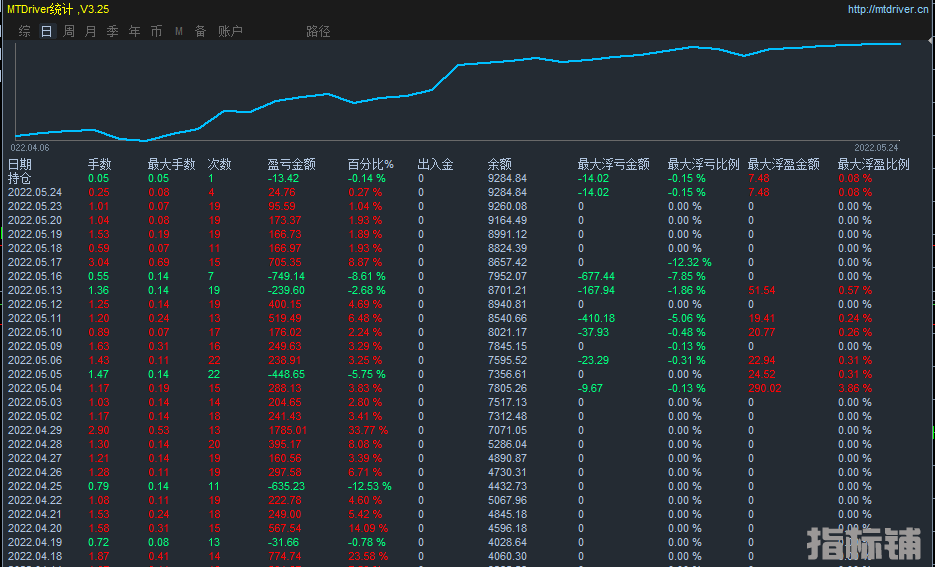This screenshot has width=935, height=568.
Task: Select the 2022.04.19 date row
Action: pyautogui.click(x=35, y=542)
